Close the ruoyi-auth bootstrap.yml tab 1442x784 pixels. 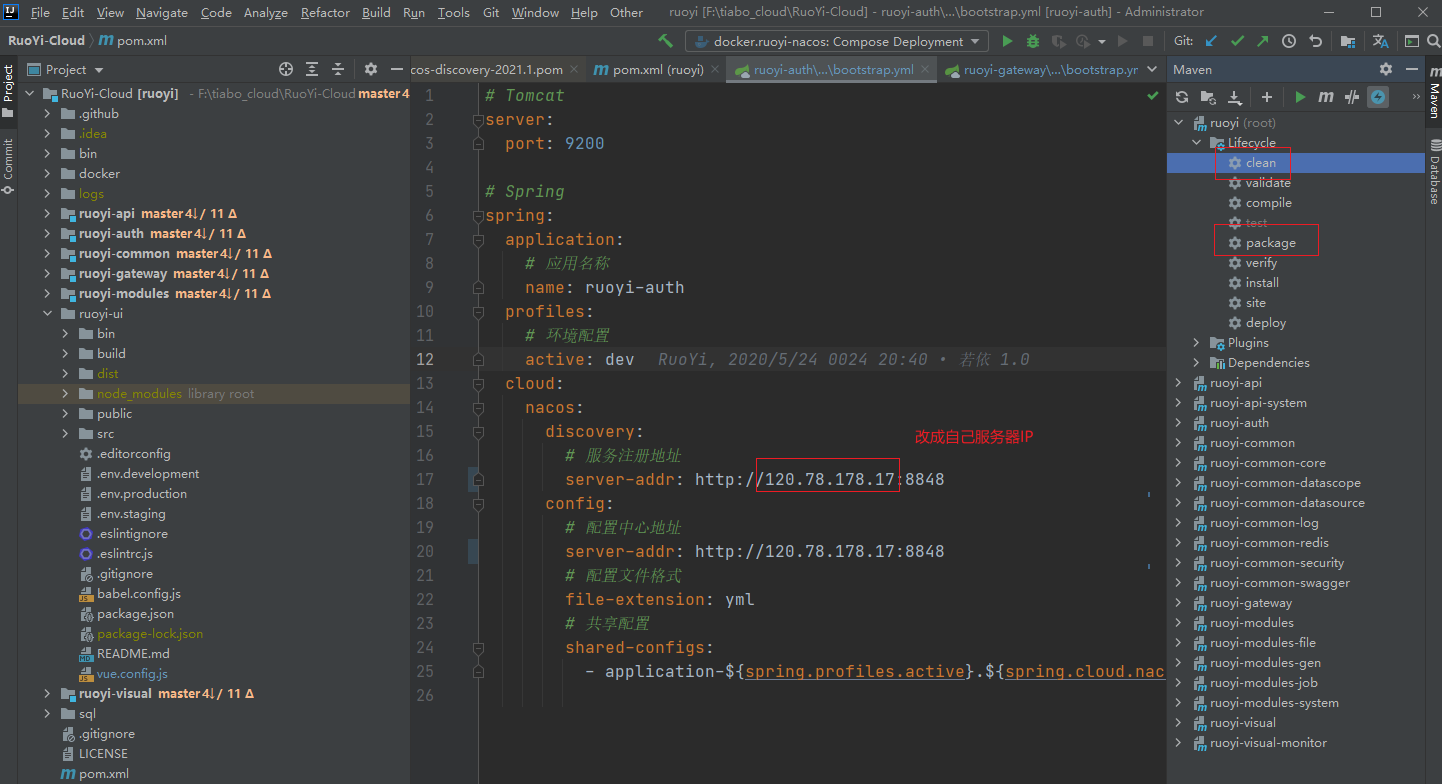[x=924, y=70]
